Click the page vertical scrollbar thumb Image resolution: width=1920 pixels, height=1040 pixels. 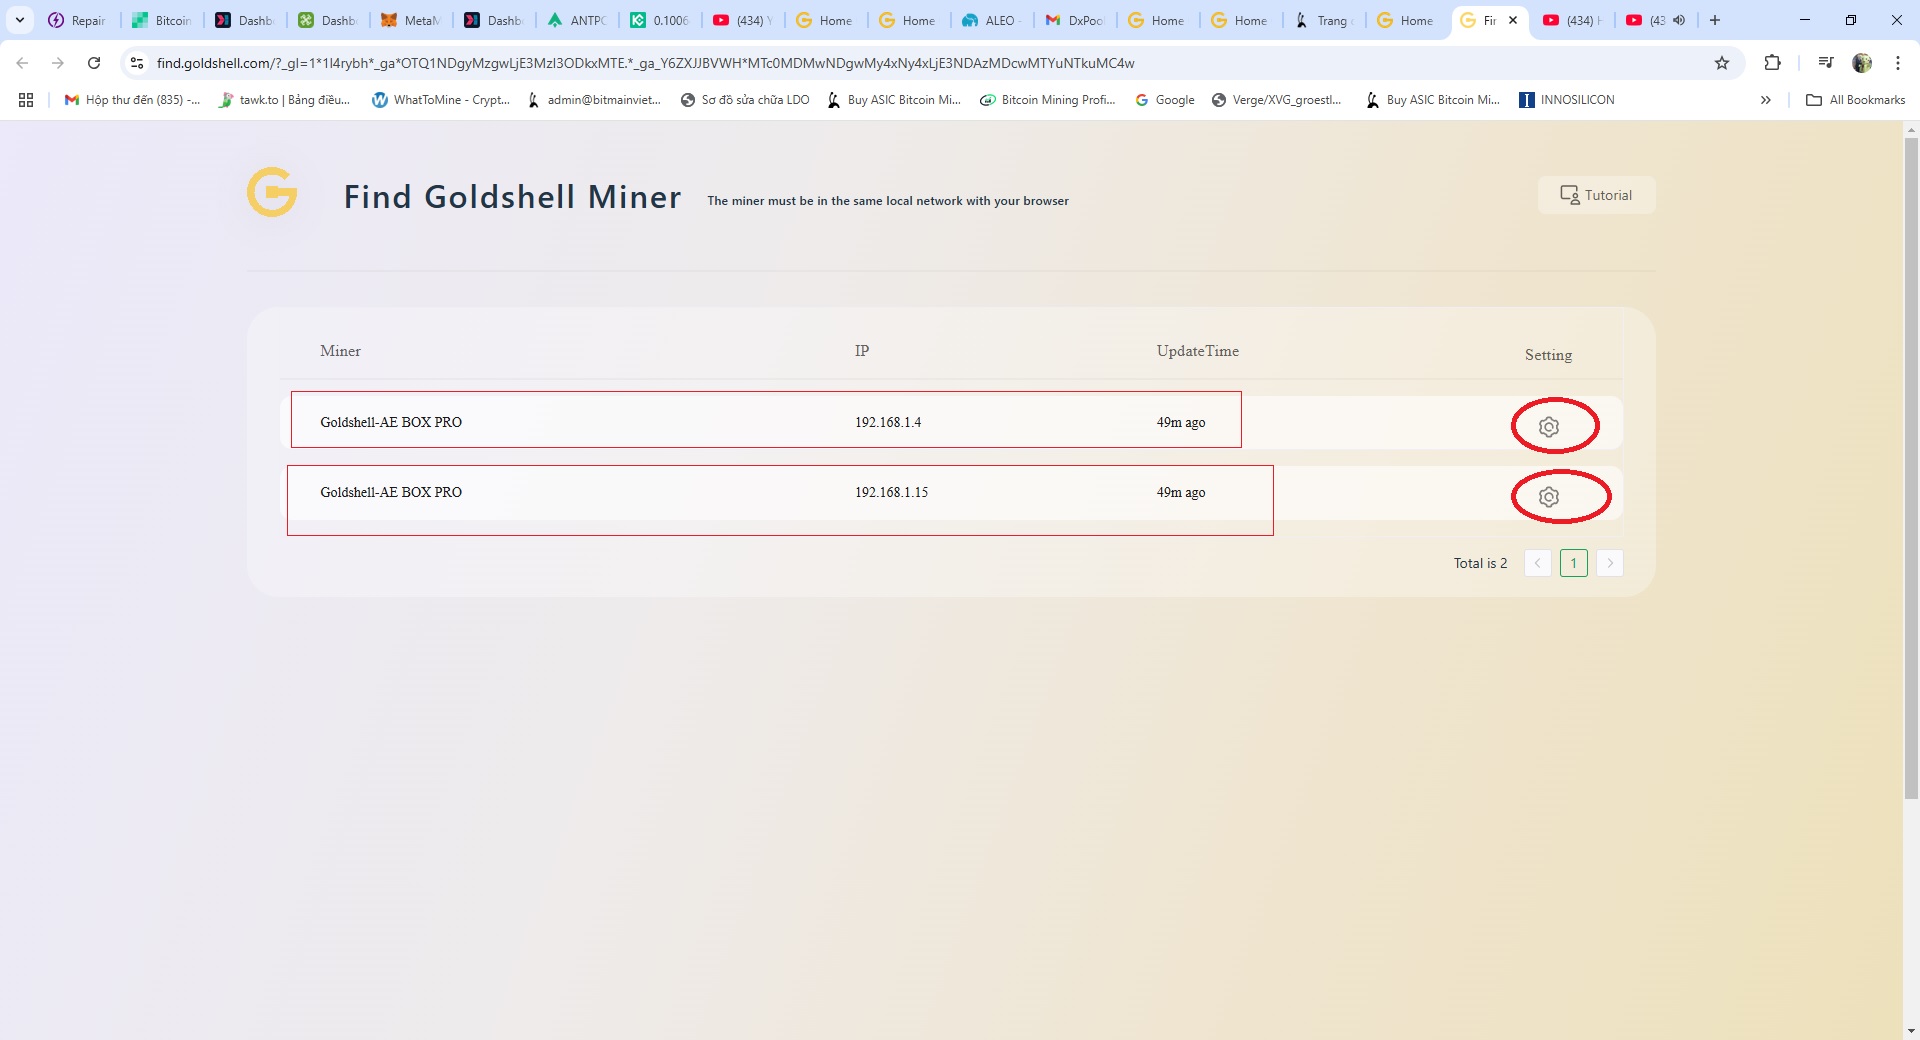click(x=1911, y=468)
